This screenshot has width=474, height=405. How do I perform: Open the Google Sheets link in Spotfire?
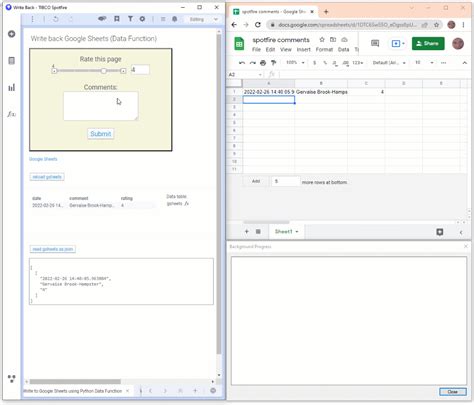click(x=43, y=159)
